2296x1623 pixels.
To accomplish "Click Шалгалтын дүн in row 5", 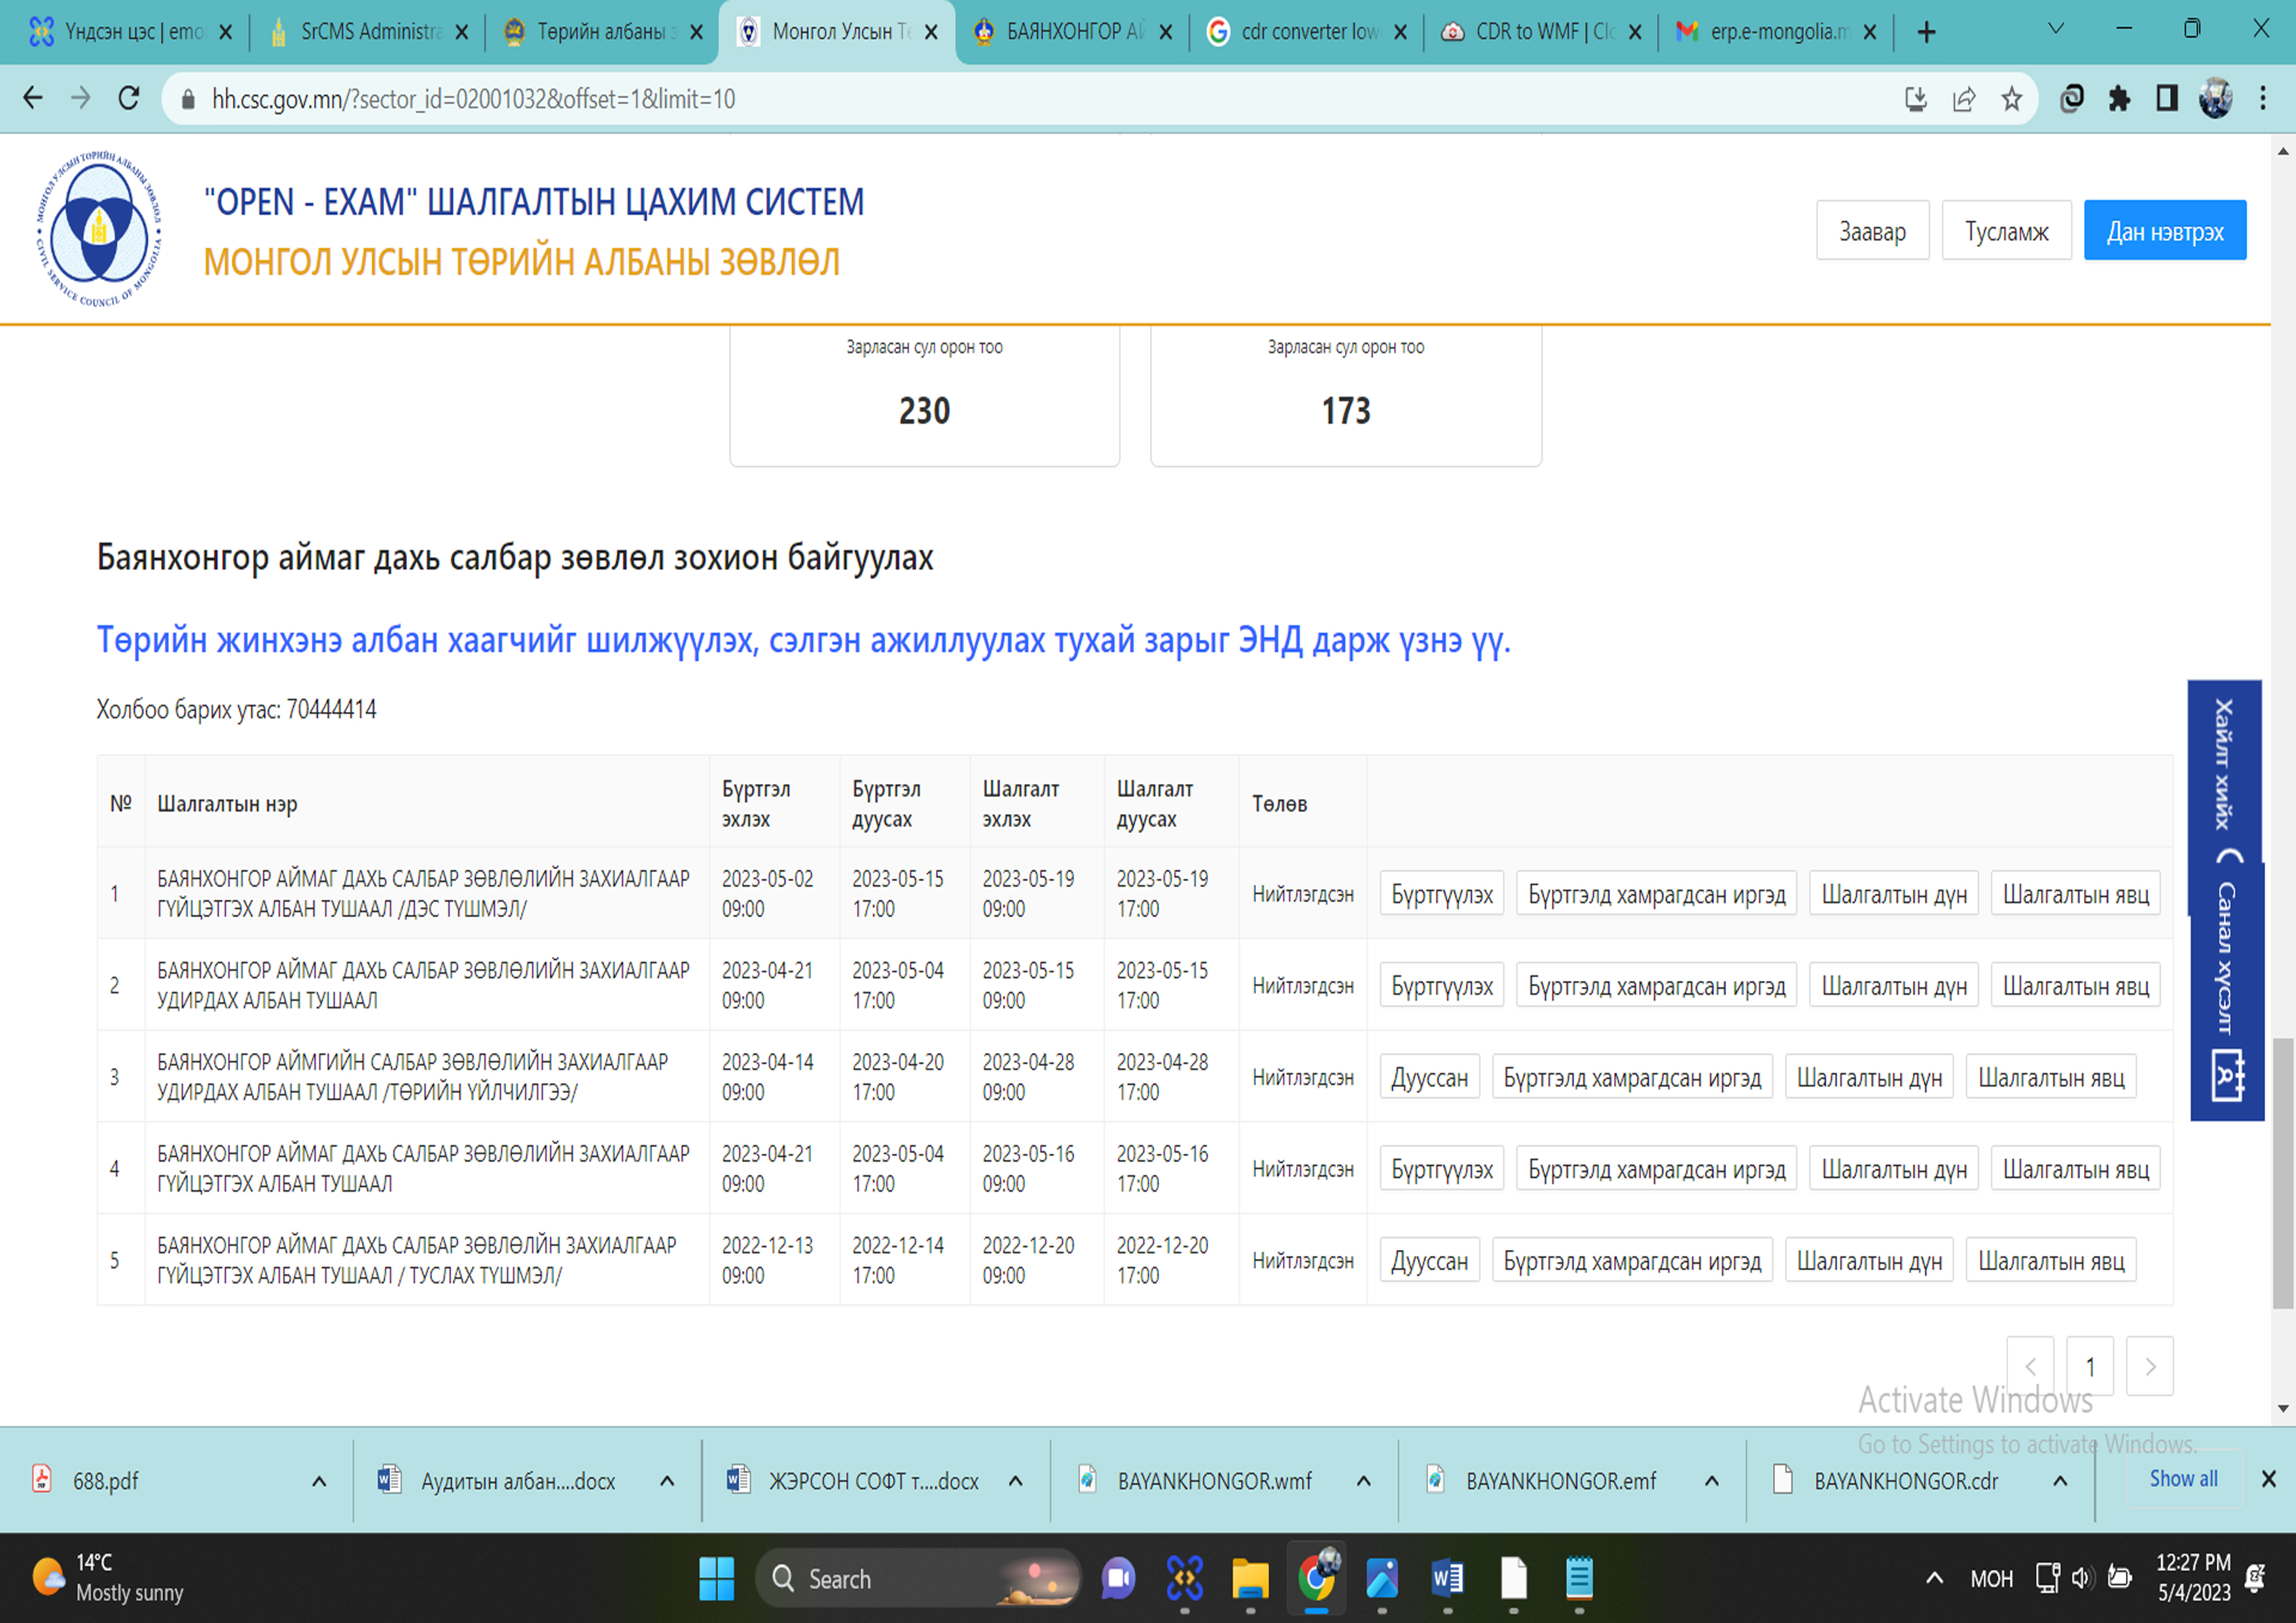I will (1869, 1261).
